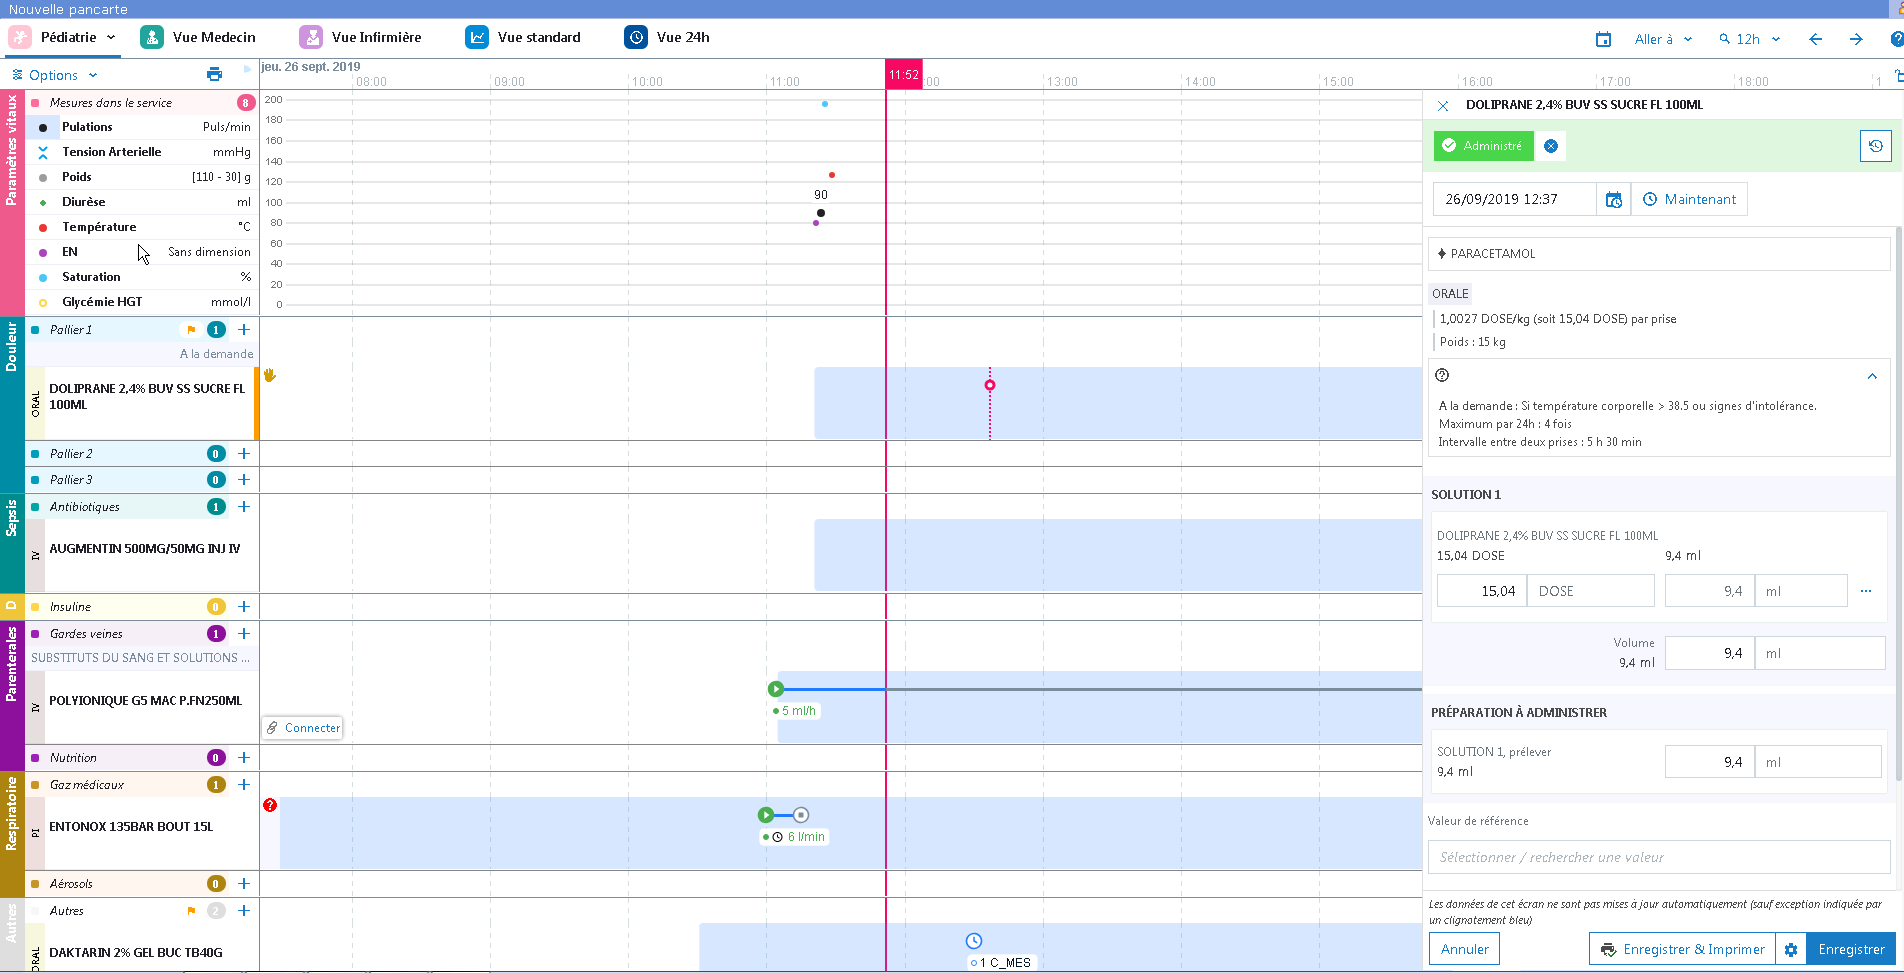Screen dimensions: 1904x973
Task: Toggle the Administré status button
Action: pos(1483,146)
